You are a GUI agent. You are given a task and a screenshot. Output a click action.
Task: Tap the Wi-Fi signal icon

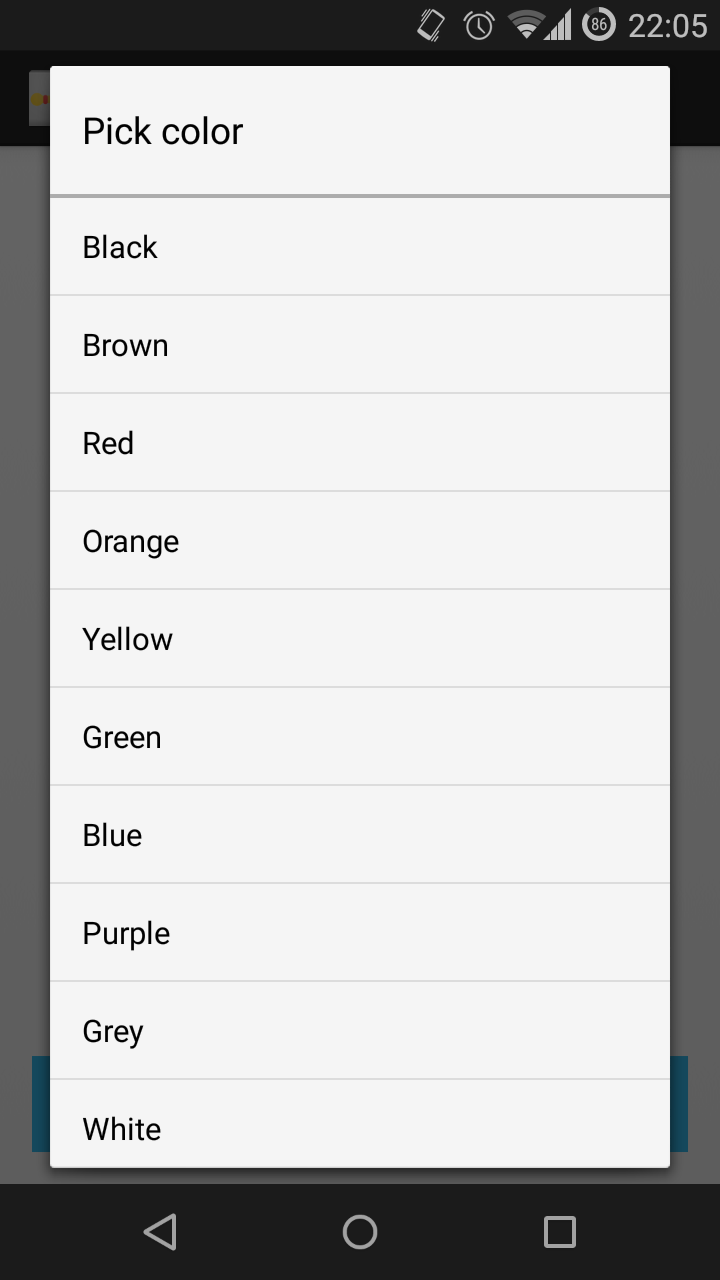527,25
